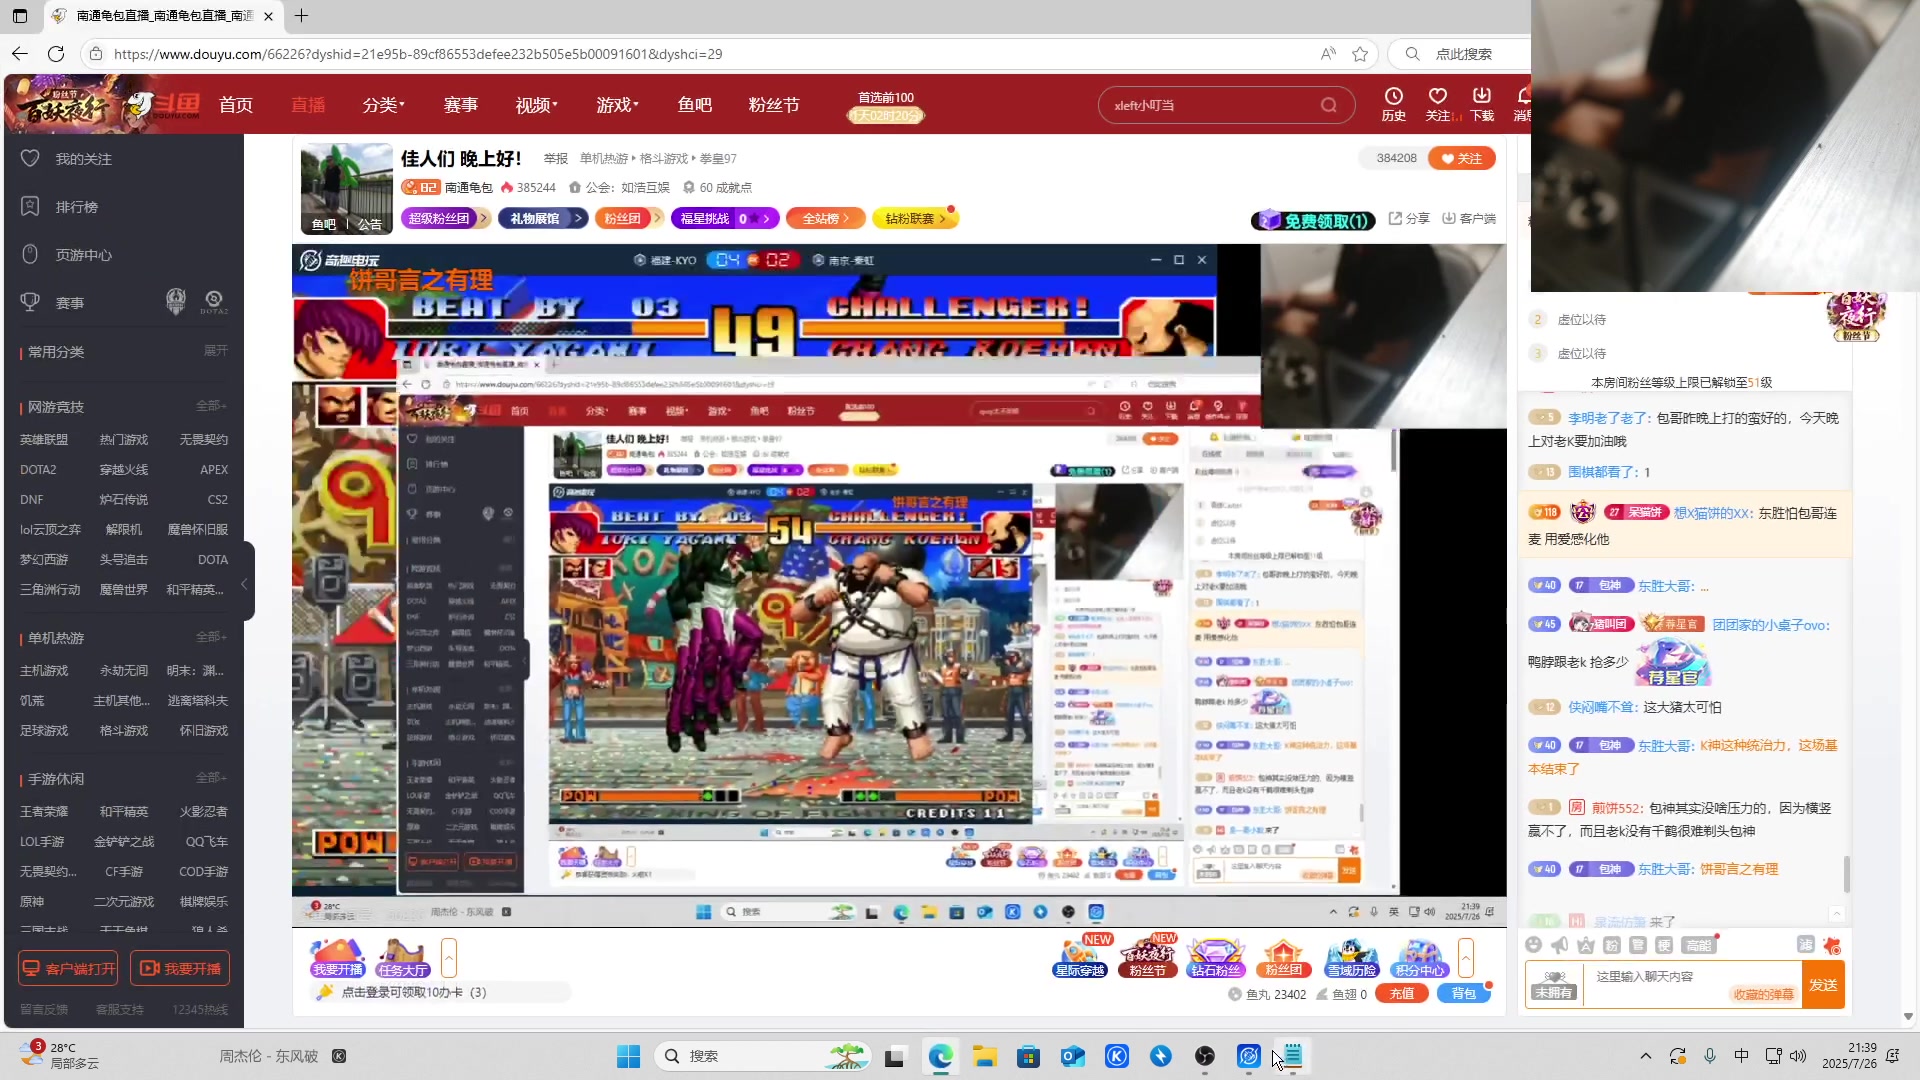Click the 粉 fan badge chat icon
Image resolution: width=1920 pixels, height=1080 pixels.
click(x=1612, y=945)
